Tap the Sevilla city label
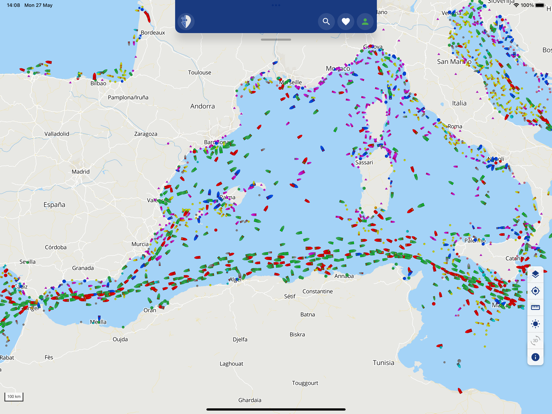 [x=27, y=262]
